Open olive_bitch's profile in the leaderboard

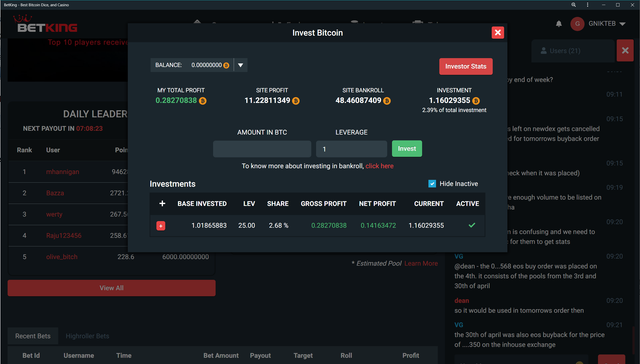pyautogui.click(x=62, y=257)
